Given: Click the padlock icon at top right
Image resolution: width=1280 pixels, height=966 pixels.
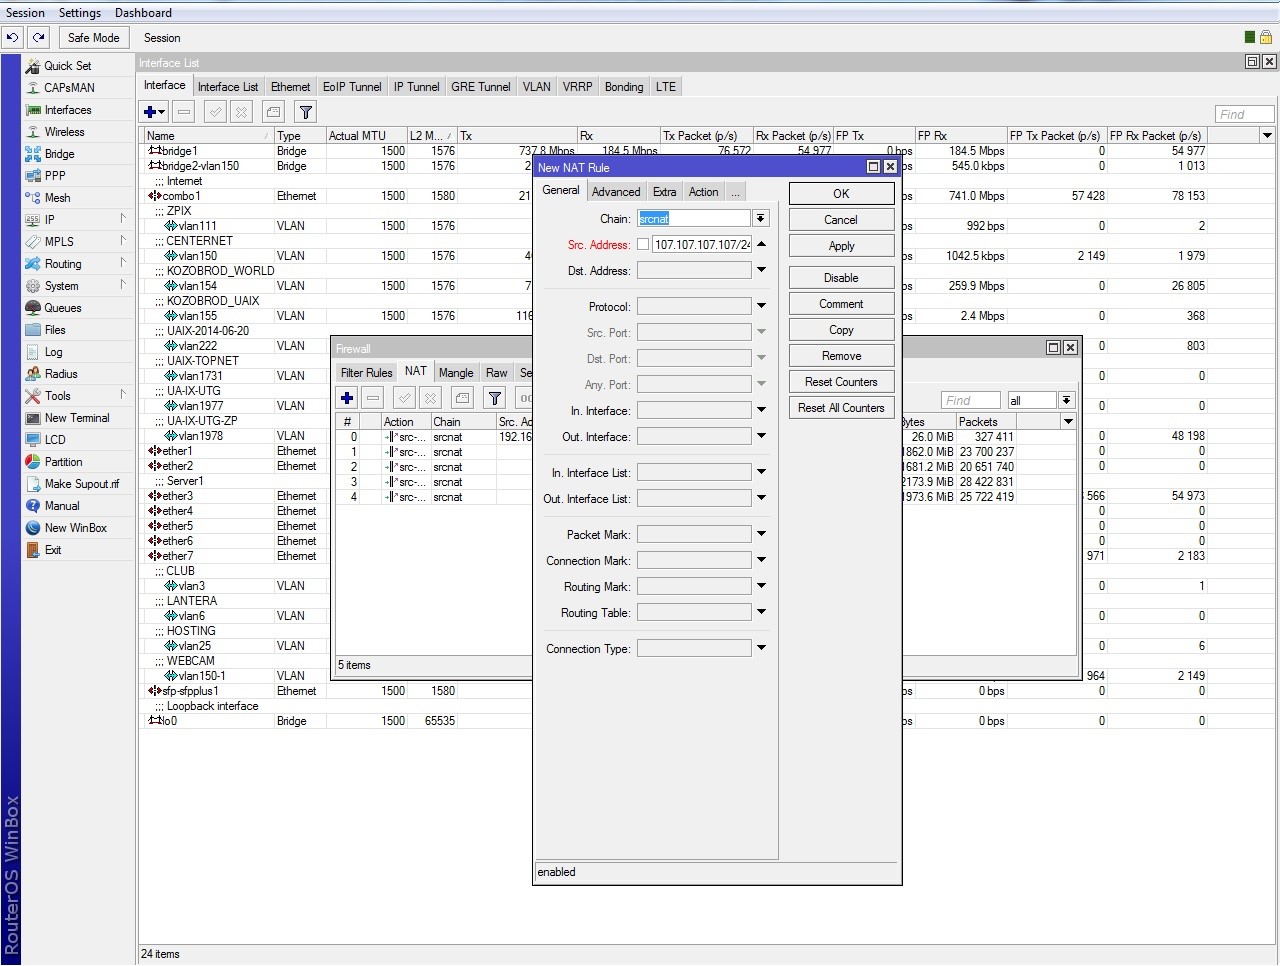Looking at the screenshot, I should 1265,37.
